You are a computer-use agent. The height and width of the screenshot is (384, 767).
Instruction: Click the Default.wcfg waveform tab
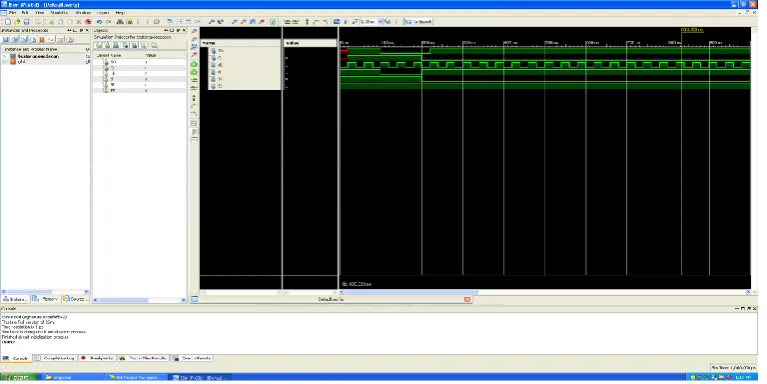click(331, 299)
